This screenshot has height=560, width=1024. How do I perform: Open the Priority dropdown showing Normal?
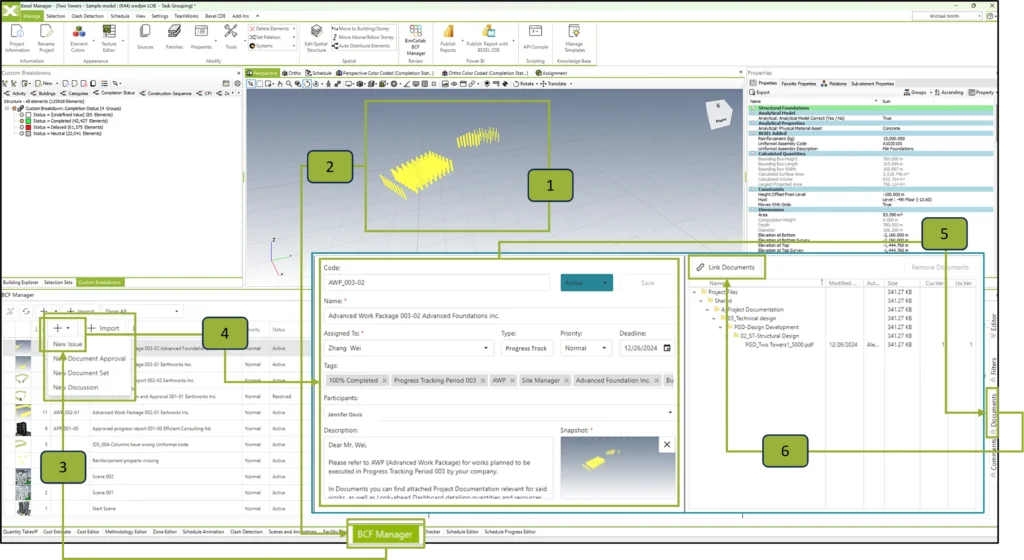tap(584, 348)
